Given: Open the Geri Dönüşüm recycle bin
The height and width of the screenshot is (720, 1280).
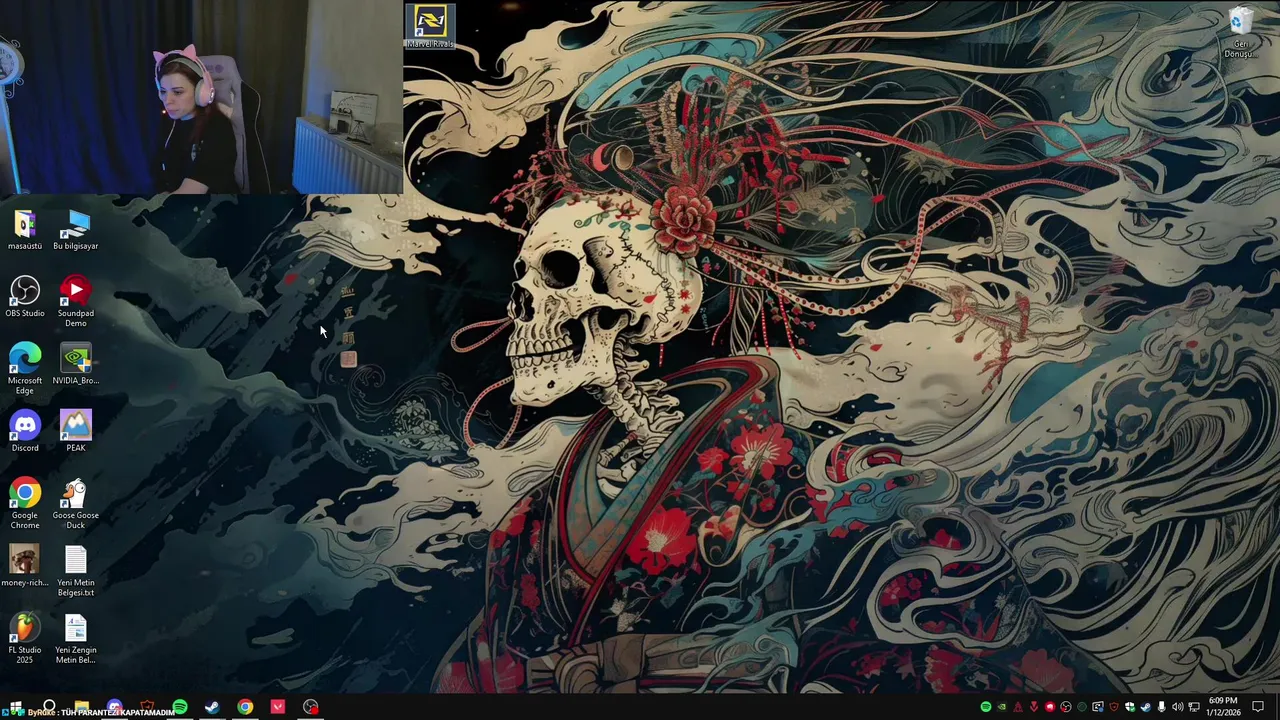Looking at the screenshot, I should click(x=1240, y=34).
